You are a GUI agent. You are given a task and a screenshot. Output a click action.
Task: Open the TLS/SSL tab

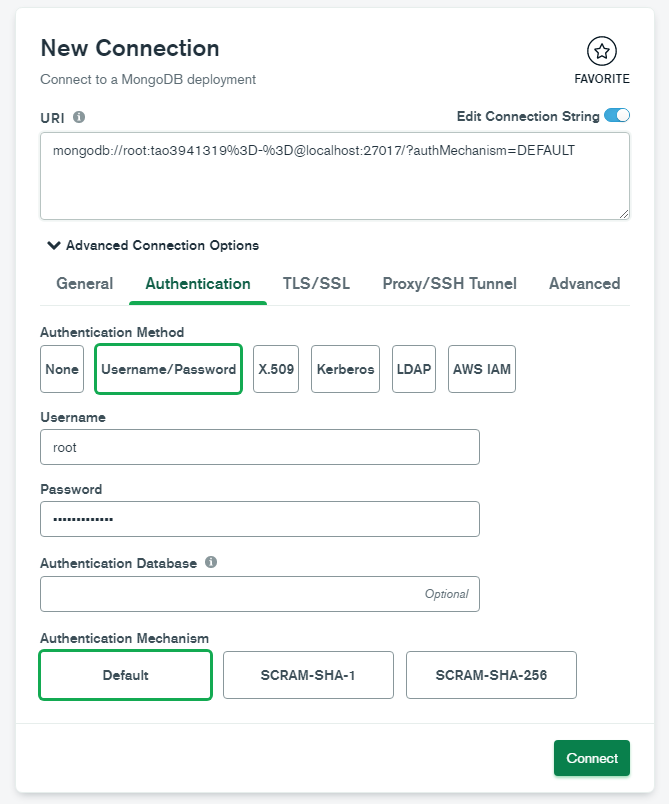[316, 284]
